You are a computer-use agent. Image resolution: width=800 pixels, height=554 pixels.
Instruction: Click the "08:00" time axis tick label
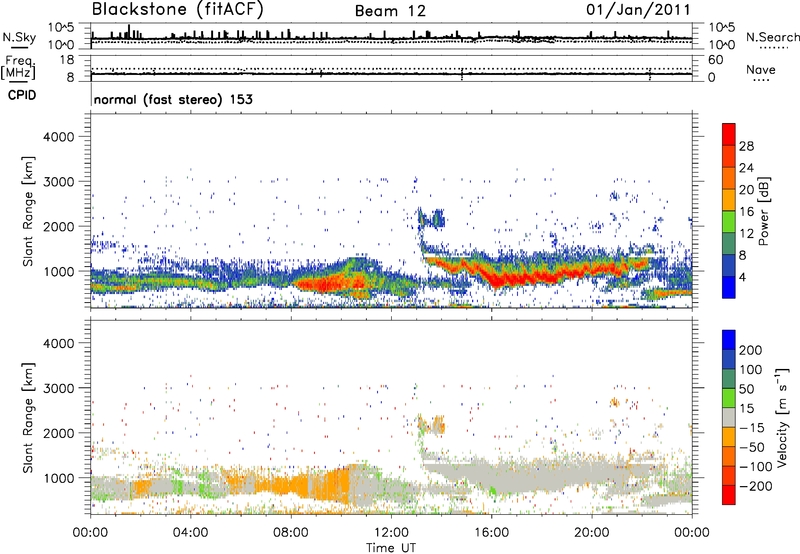pos(290,533)
